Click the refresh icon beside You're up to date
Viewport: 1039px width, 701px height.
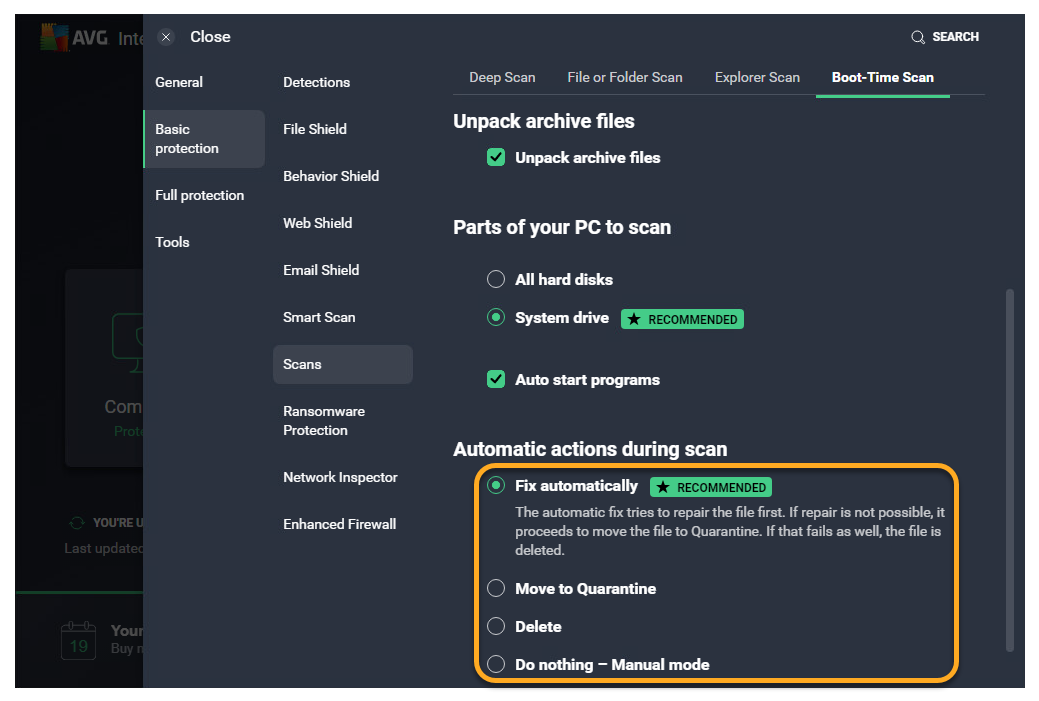(x=76, y=523)
